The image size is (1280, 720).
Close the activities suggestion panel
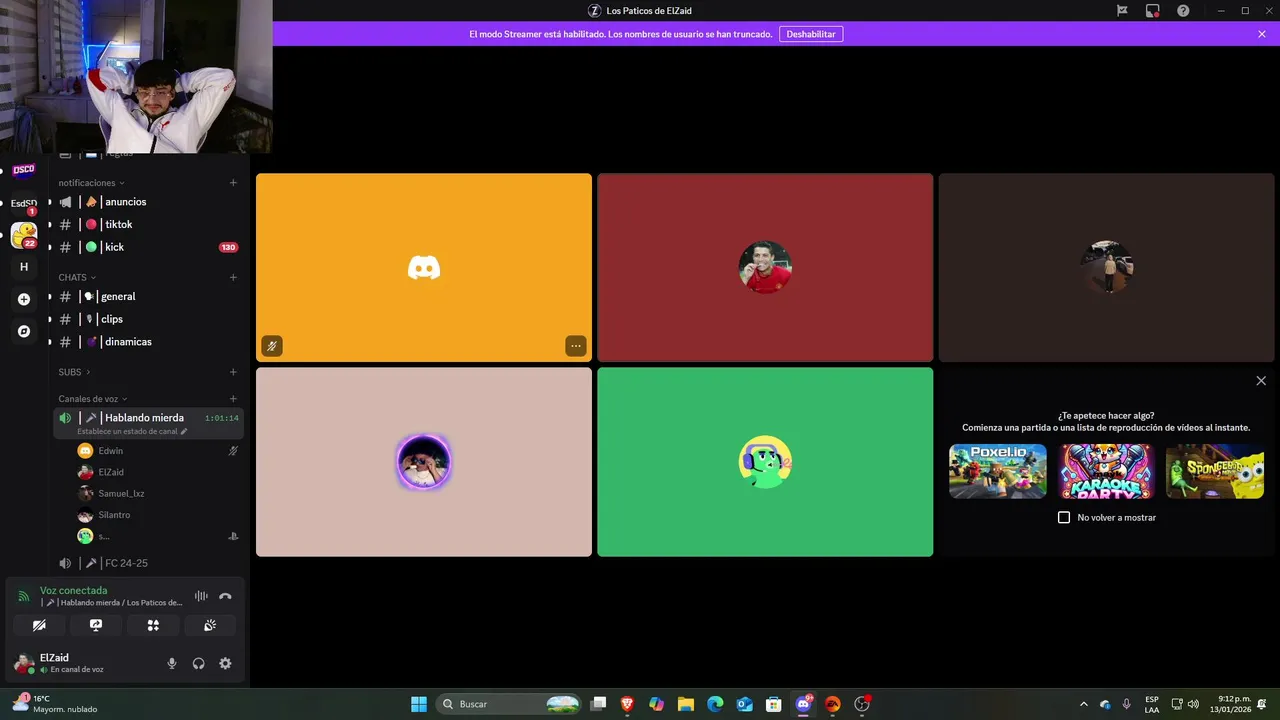coord(1261,381)
